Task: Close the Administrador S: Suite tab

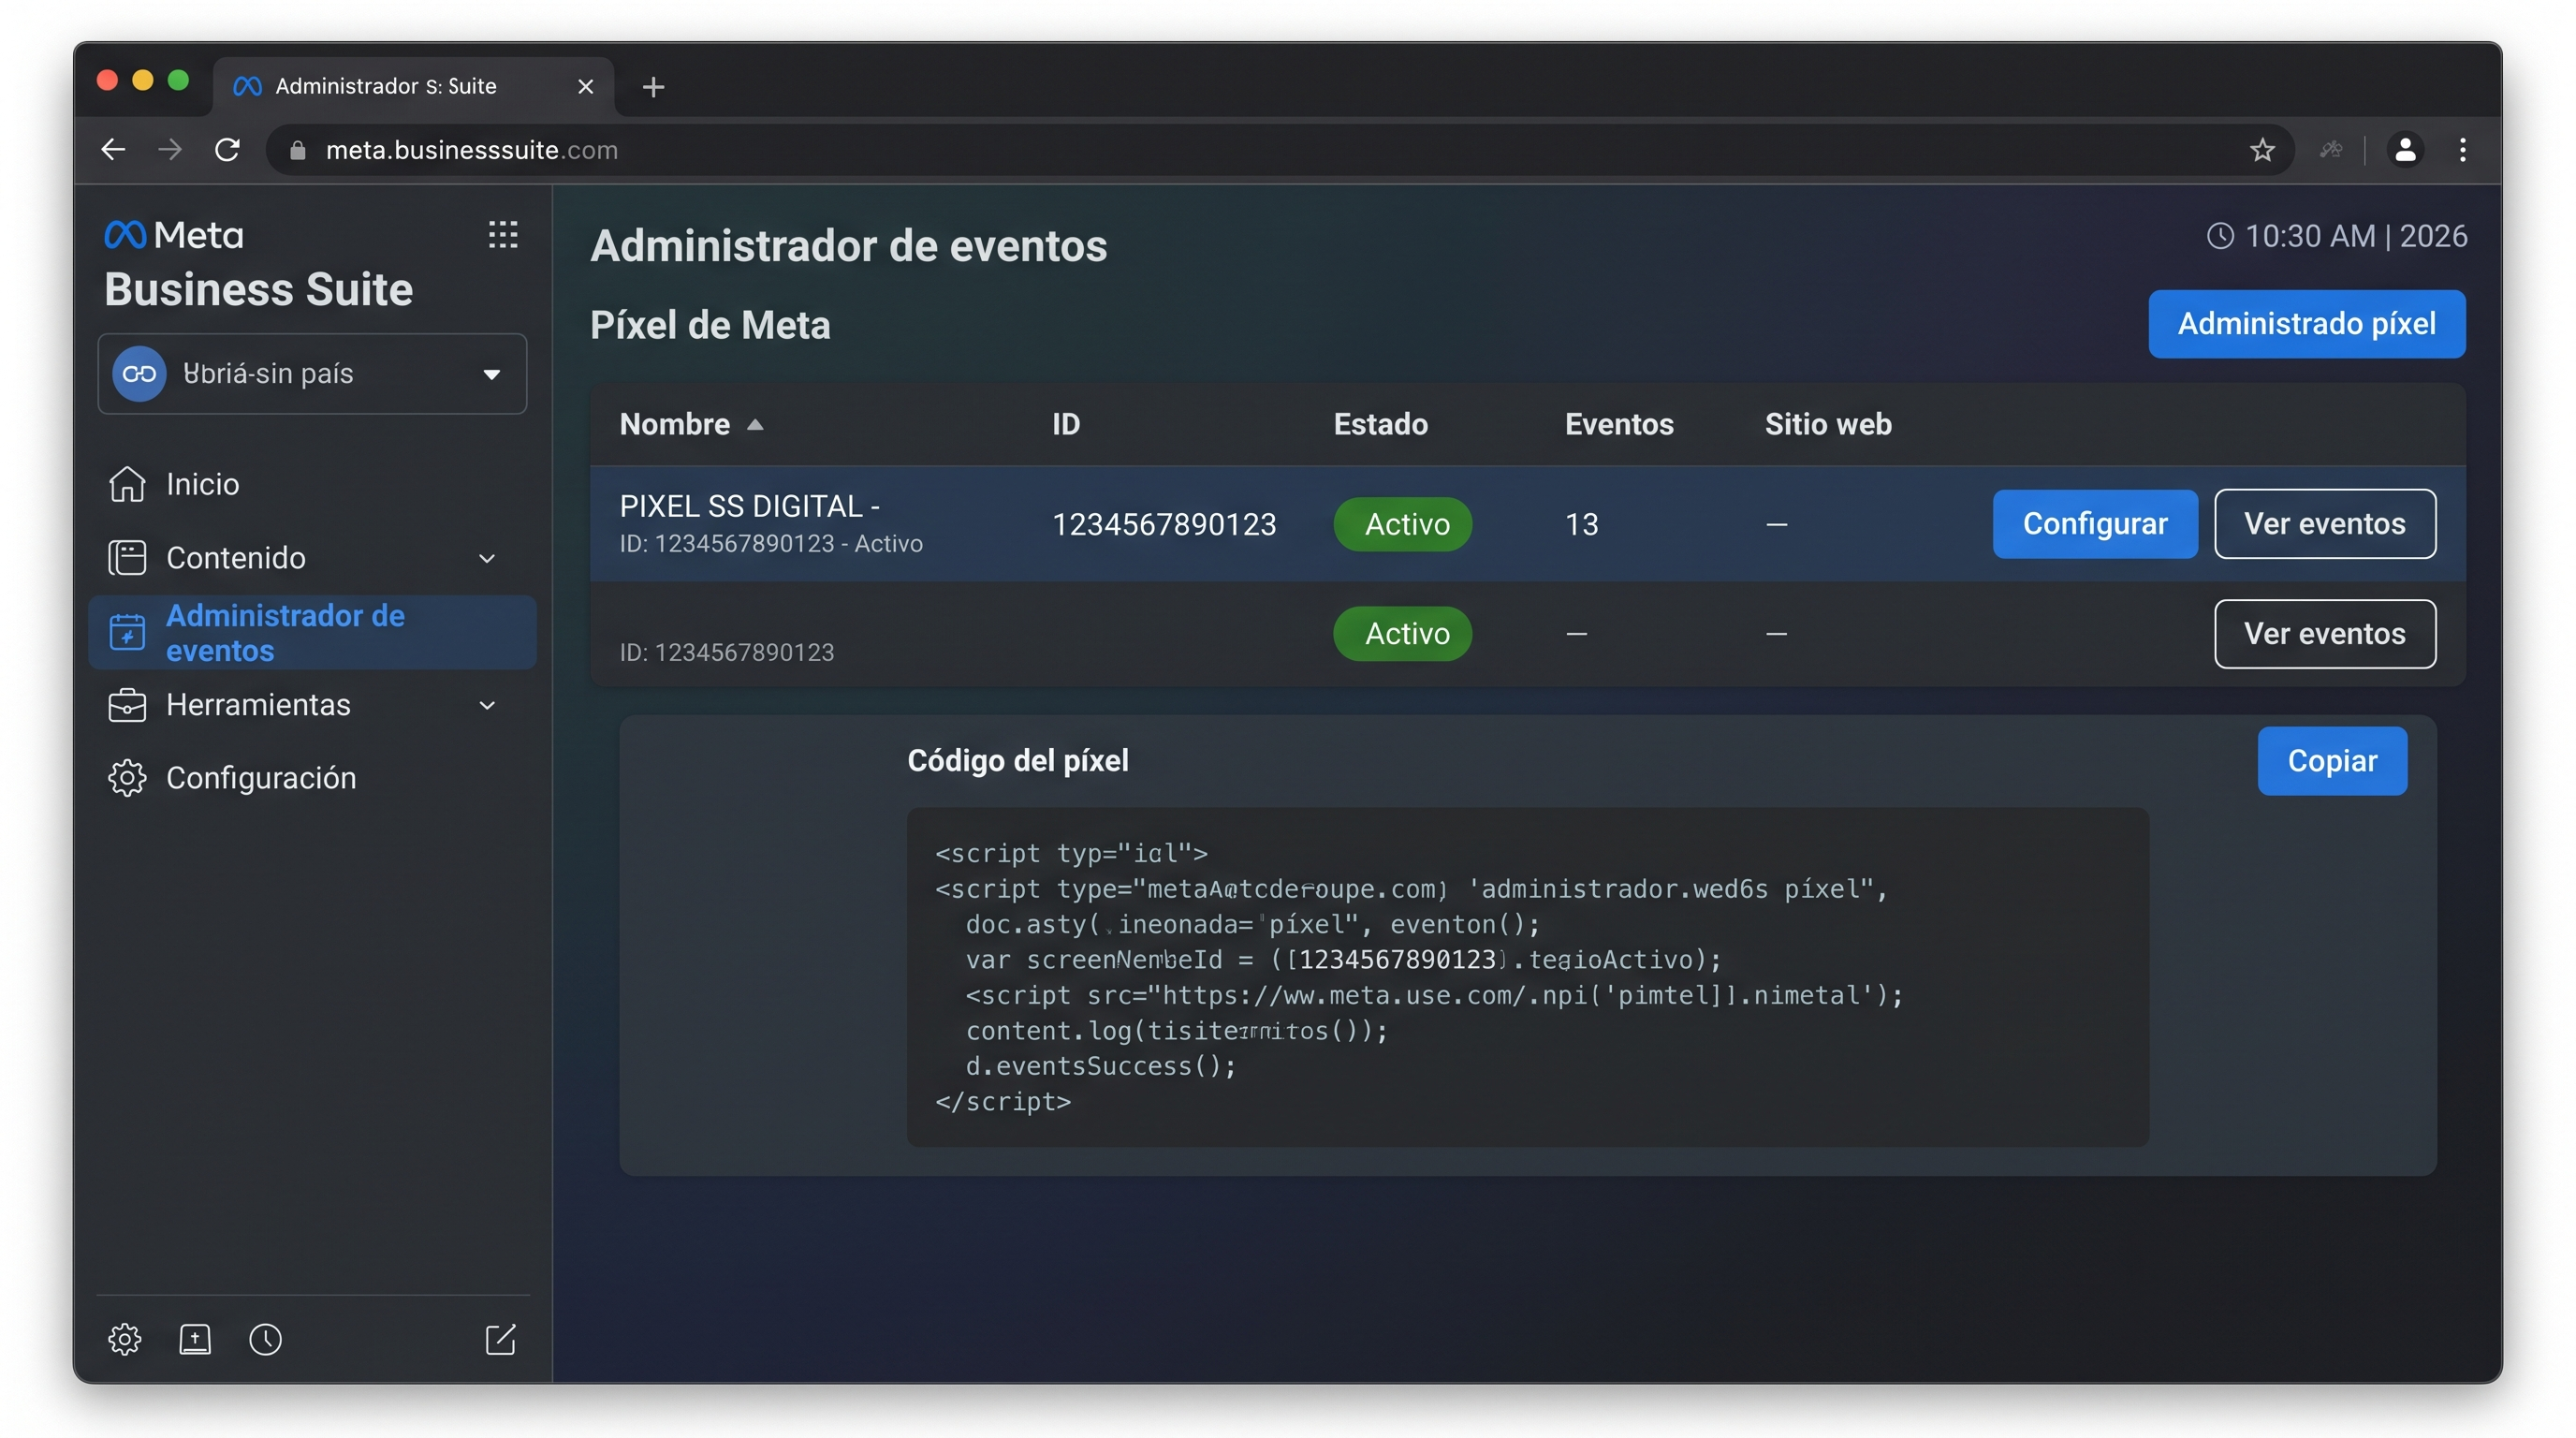Action: coord(586,87)
